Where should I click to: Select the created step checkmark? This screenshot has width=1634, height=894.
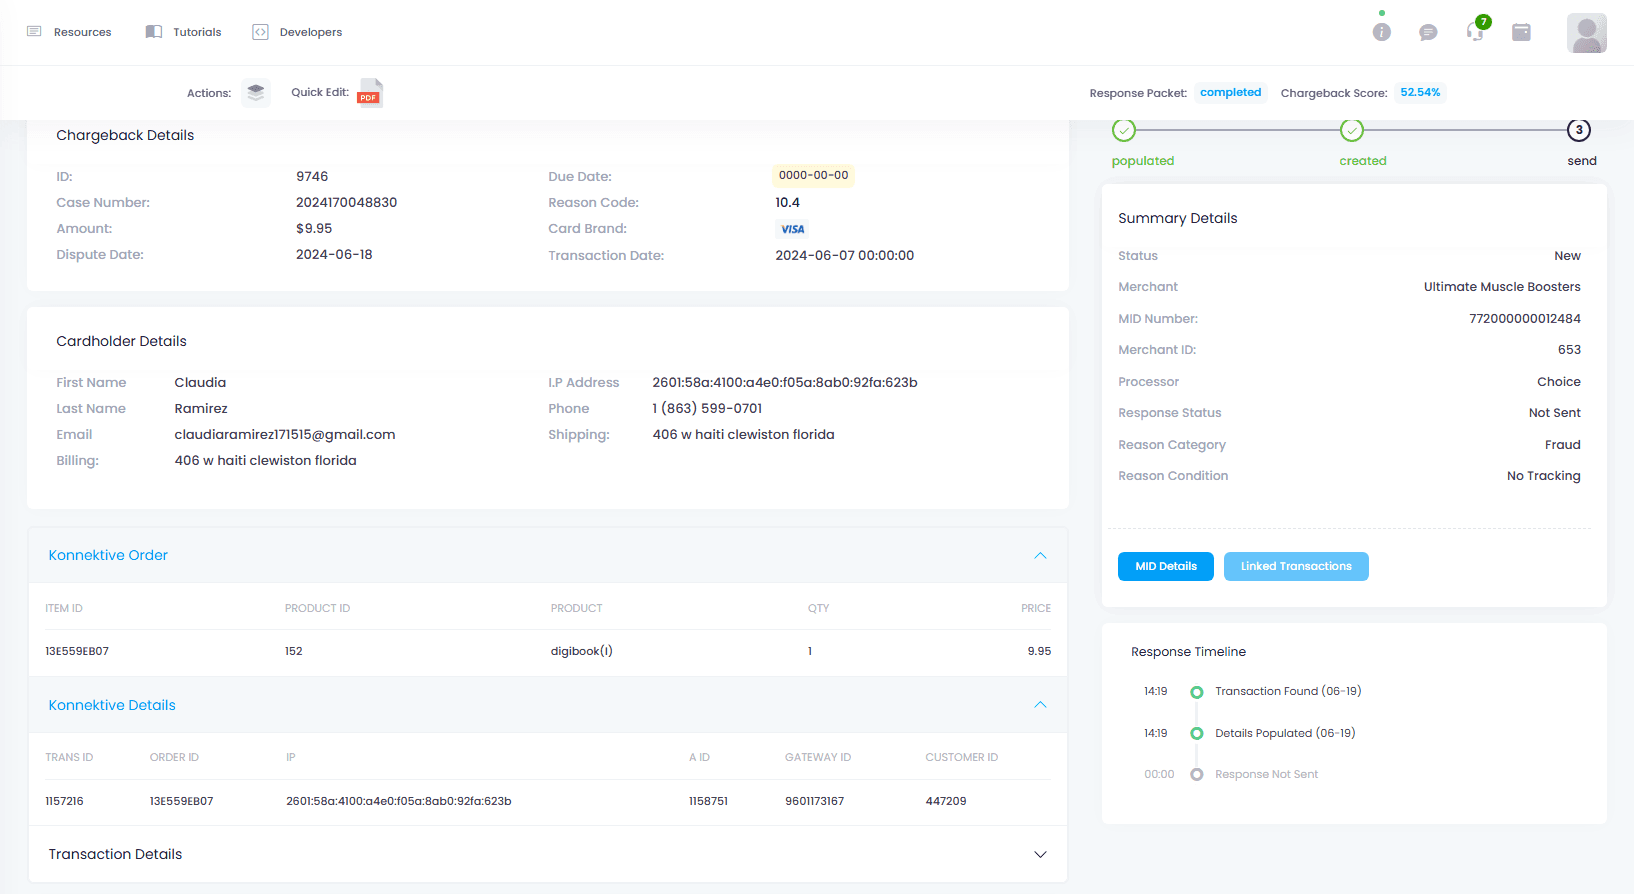pyautogui.click(x=1352, y=130)
